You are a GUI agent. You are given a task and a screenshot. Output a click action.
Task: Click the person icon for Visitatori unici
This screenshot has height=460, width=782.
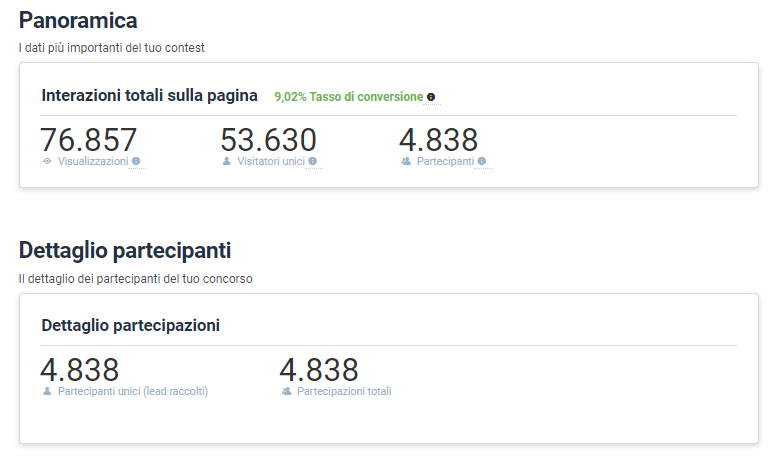(226, 161)
